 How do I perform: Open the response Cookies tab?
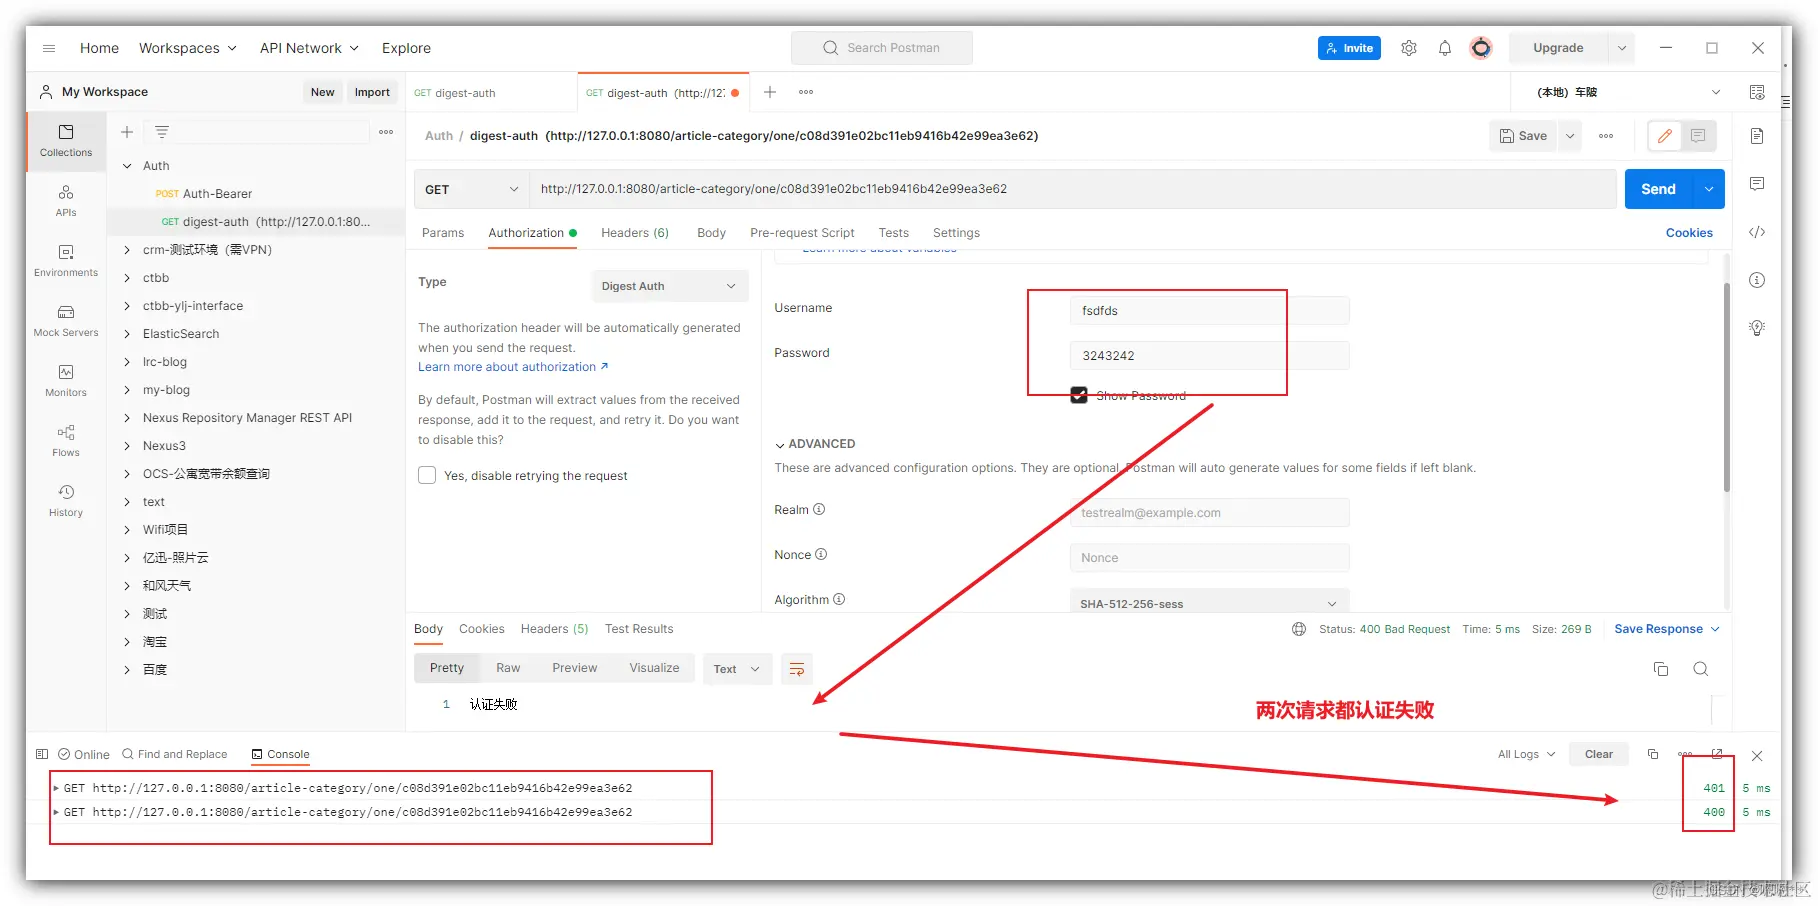point(482,629)
